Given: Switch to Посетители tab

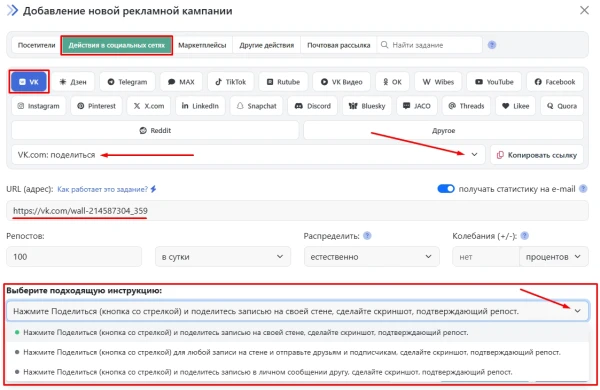Looking at the screenshot, I should click(37, 45).
